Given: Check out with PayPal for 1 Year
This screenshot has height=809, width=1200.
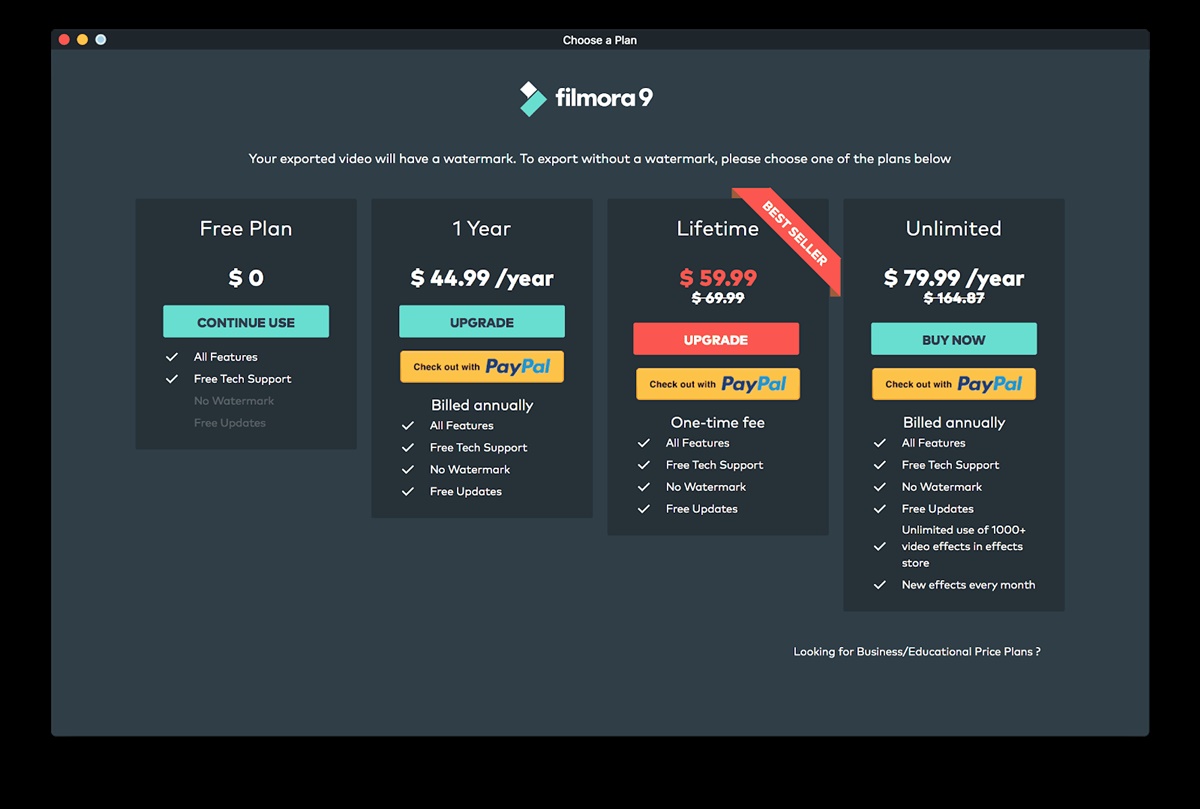Looking at the screenshot, I should (482, 367).
